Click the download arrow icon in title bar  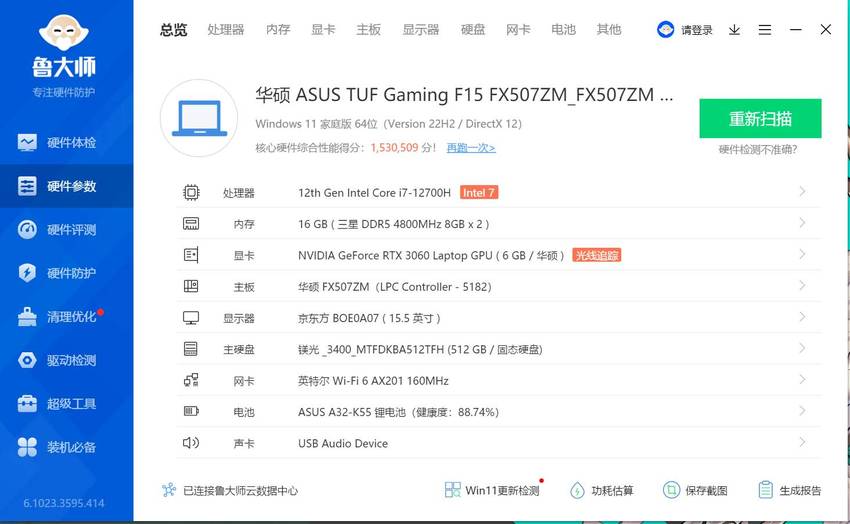tap(734, 30)
